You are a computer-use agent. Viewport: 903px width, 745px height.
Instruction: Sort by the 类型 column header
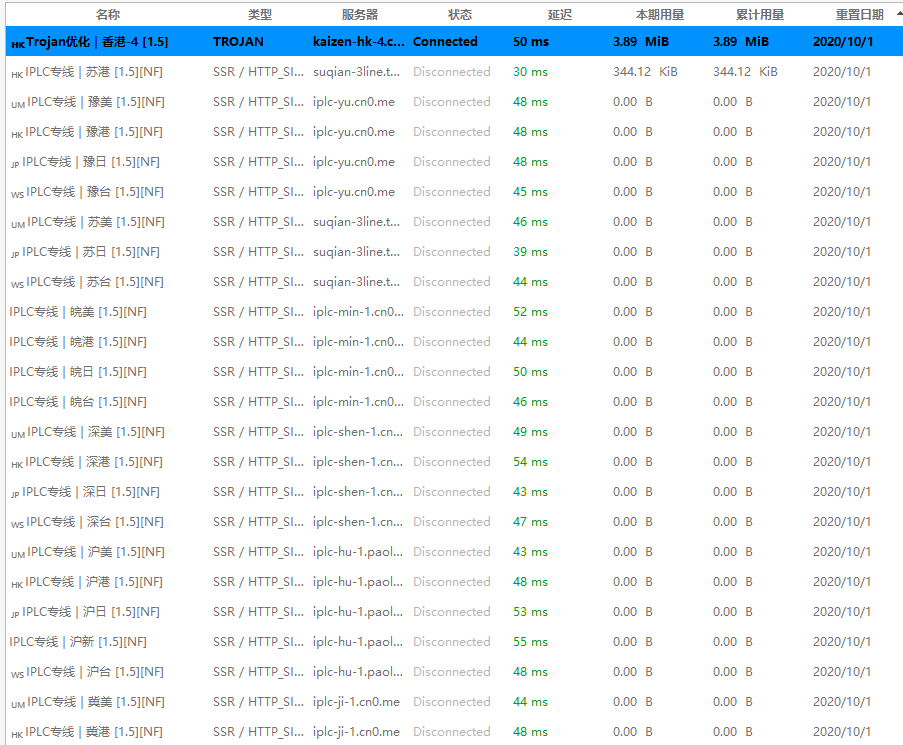pyautogui.click(x=259, y=14)
